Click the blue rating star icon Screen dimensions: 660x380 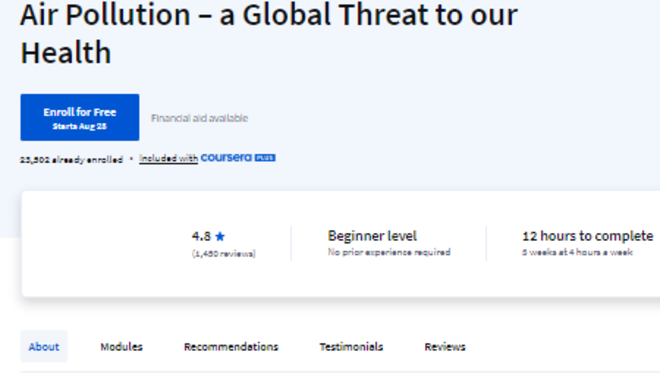220,237
